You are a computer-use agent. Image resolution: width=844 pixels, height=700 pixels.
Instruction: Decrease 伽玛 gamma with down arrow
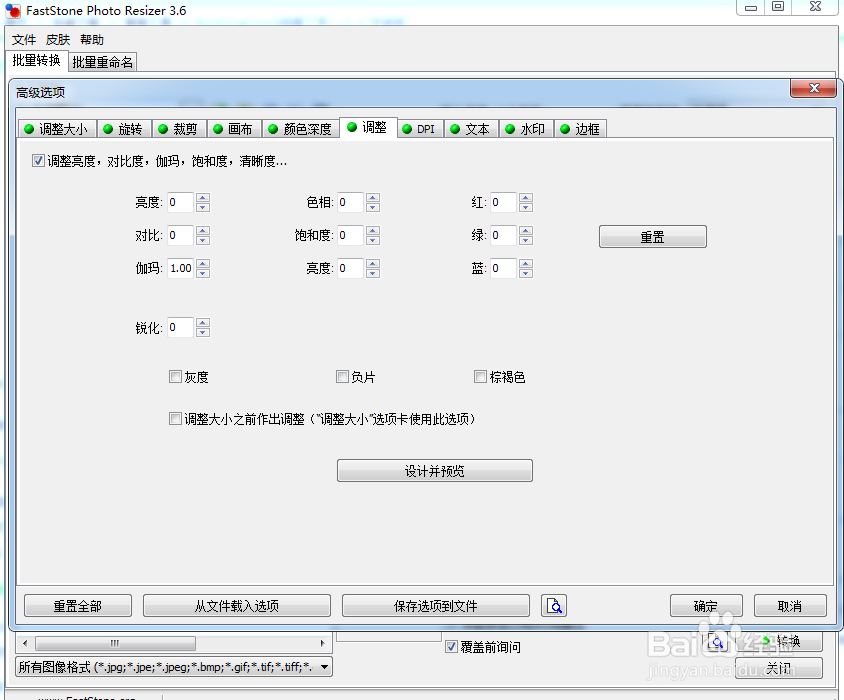coord(203,273)
